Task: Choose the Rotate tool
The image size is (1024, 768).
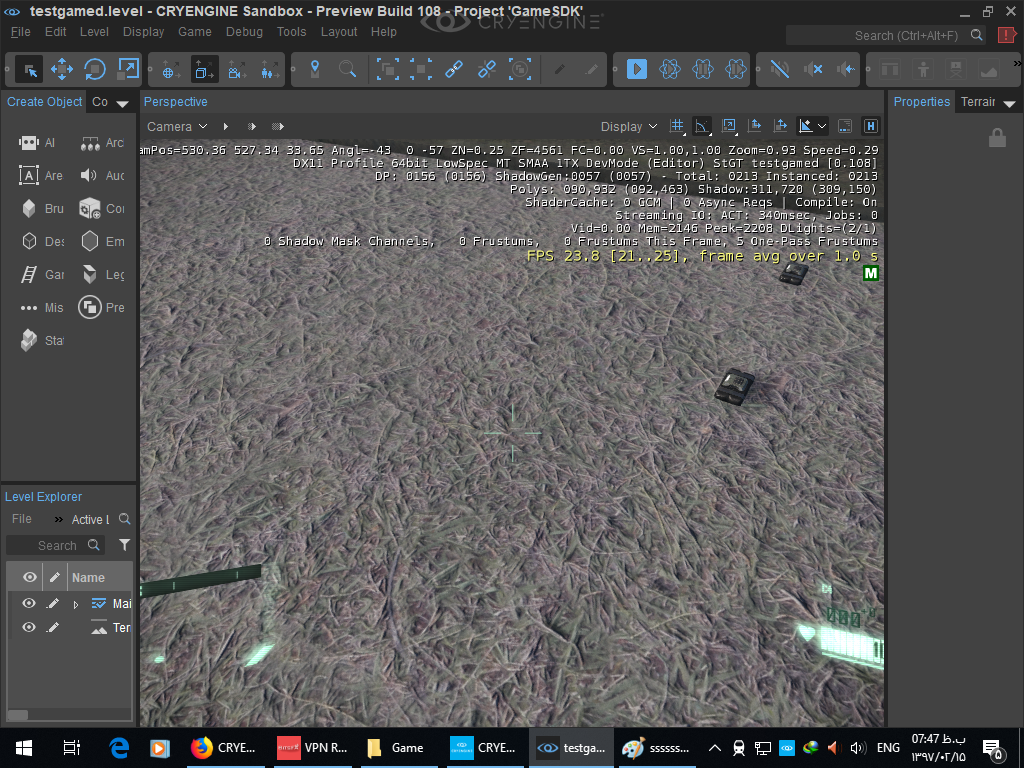Action: pos(95,69)
